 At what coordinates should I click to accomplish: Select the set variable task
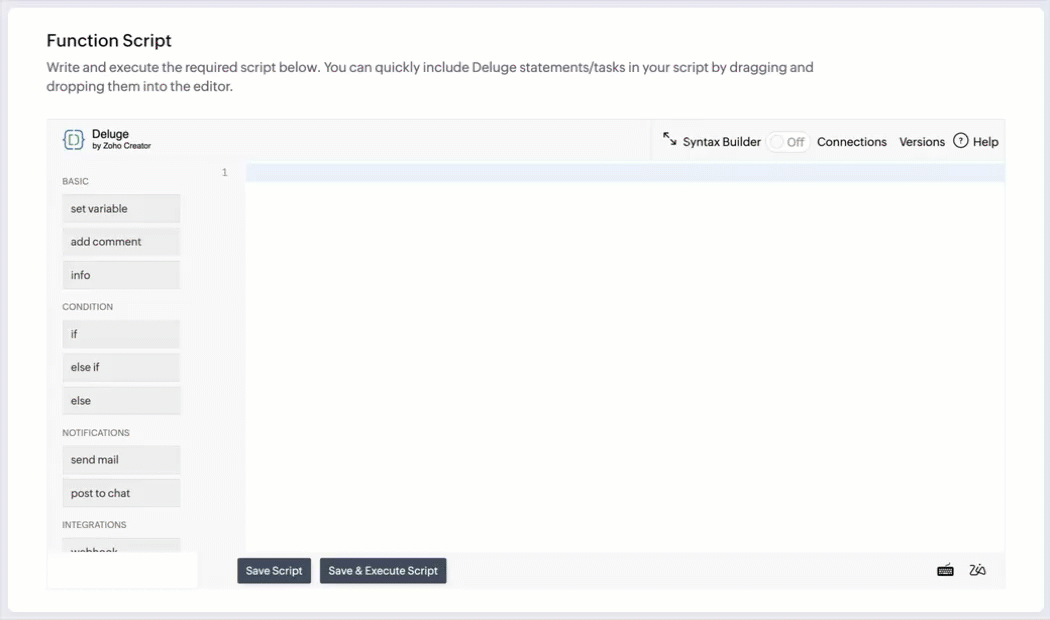tap(121, 209)
